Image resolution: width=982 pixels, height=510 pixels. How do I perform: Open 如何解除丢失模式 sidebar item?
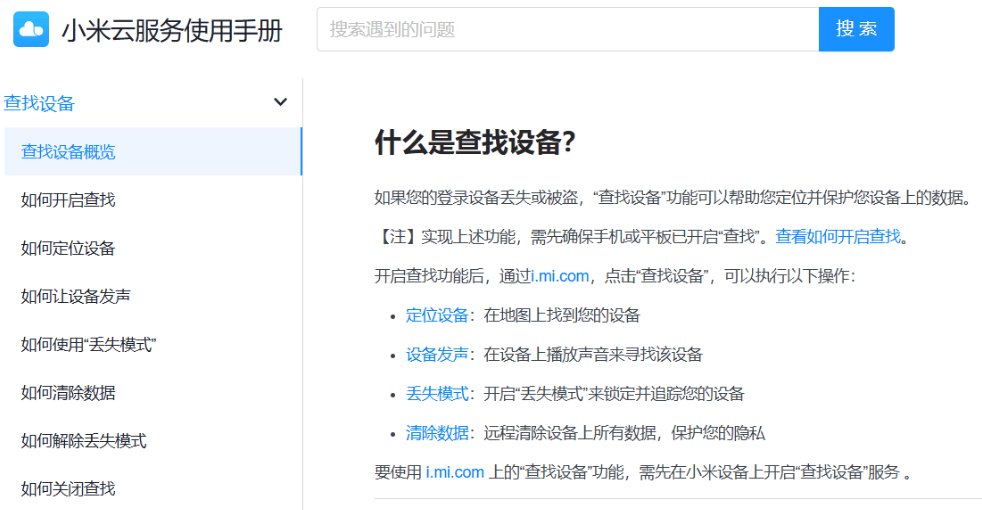point(153,440)
